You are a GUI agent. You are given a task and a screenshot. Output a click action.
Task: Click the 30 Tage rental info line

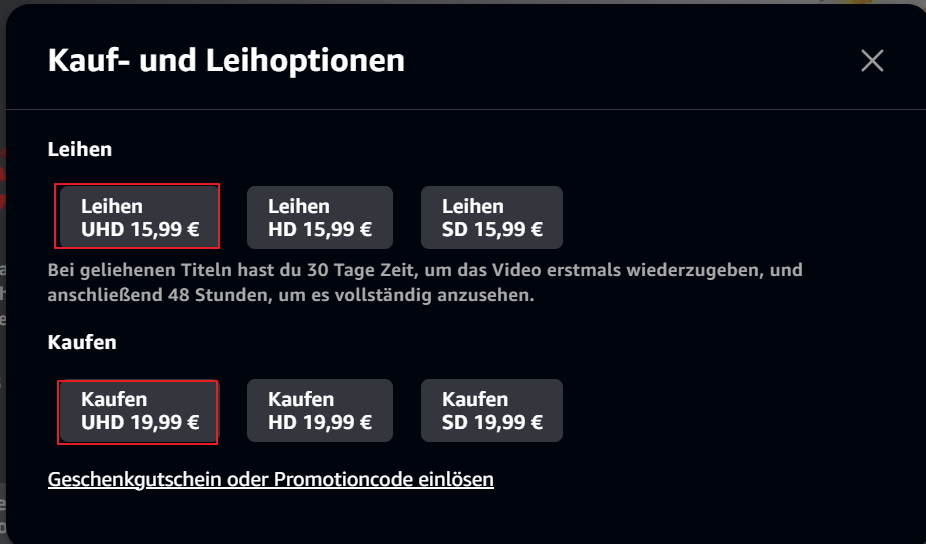click(x=425, y=270)
